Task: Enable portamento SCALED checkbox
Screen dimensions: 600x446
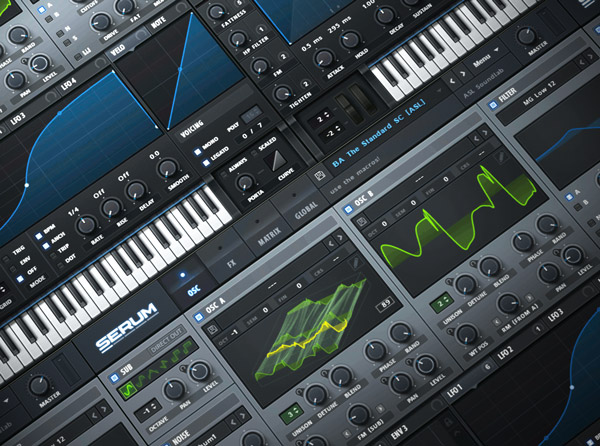Action: pyautogui.click(x=253, y=154)
